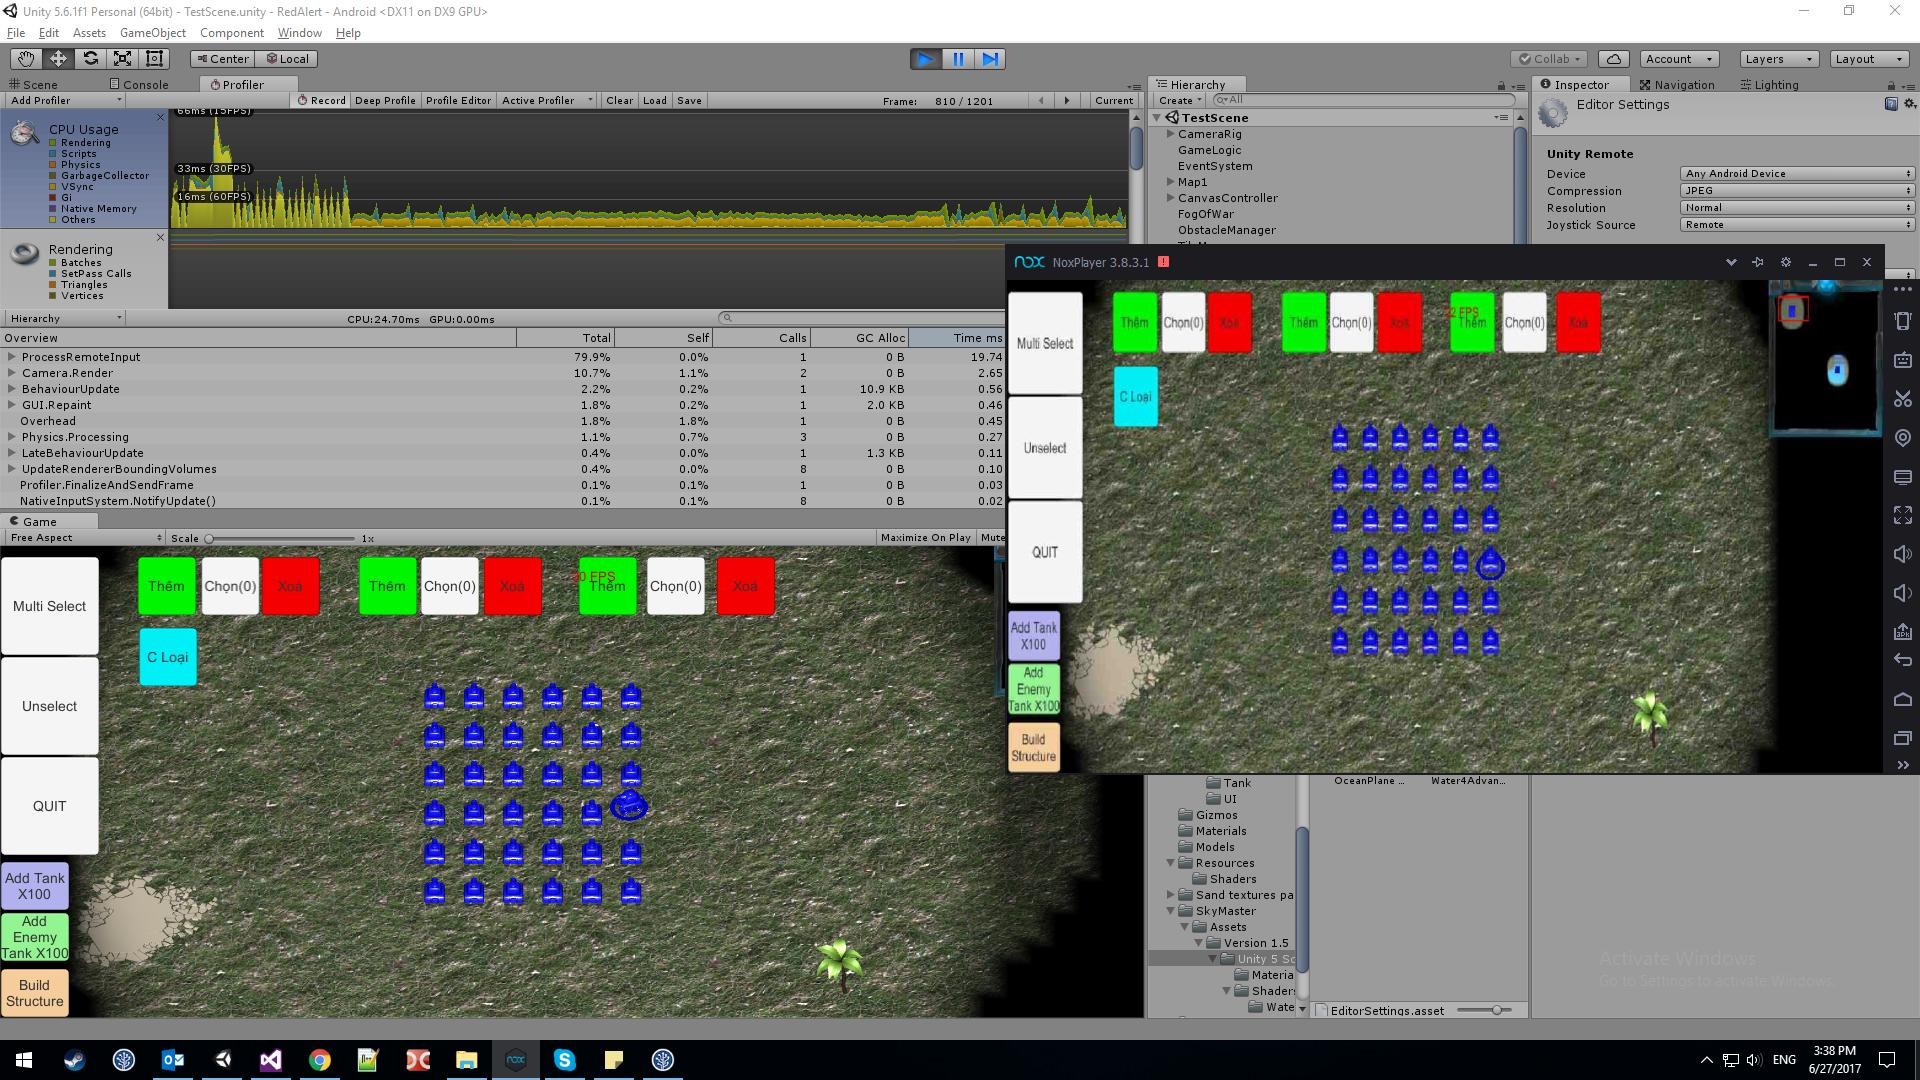
Task: Open NoxPlayer settings gear
Action: point(1786,262)
